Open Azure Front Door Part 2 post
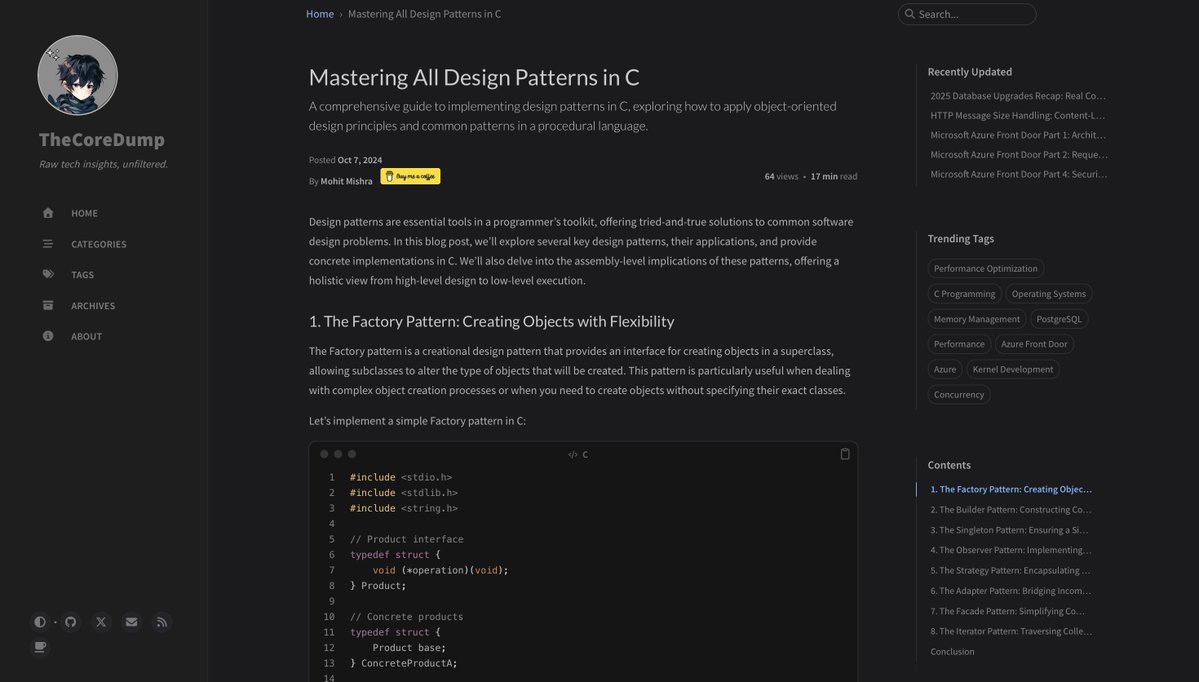 point(1019,154)
